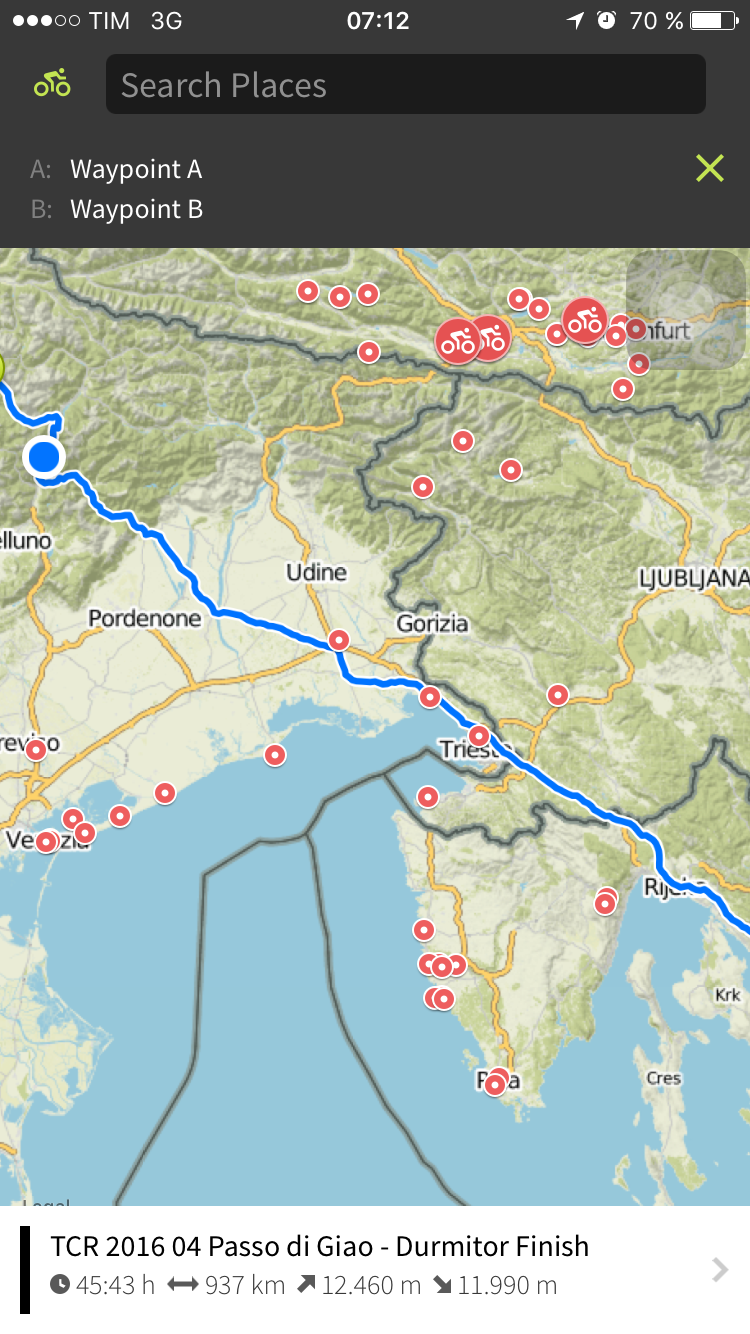Tap the green bicycle routing icon
750x1334 pixels.
point(52,84)
